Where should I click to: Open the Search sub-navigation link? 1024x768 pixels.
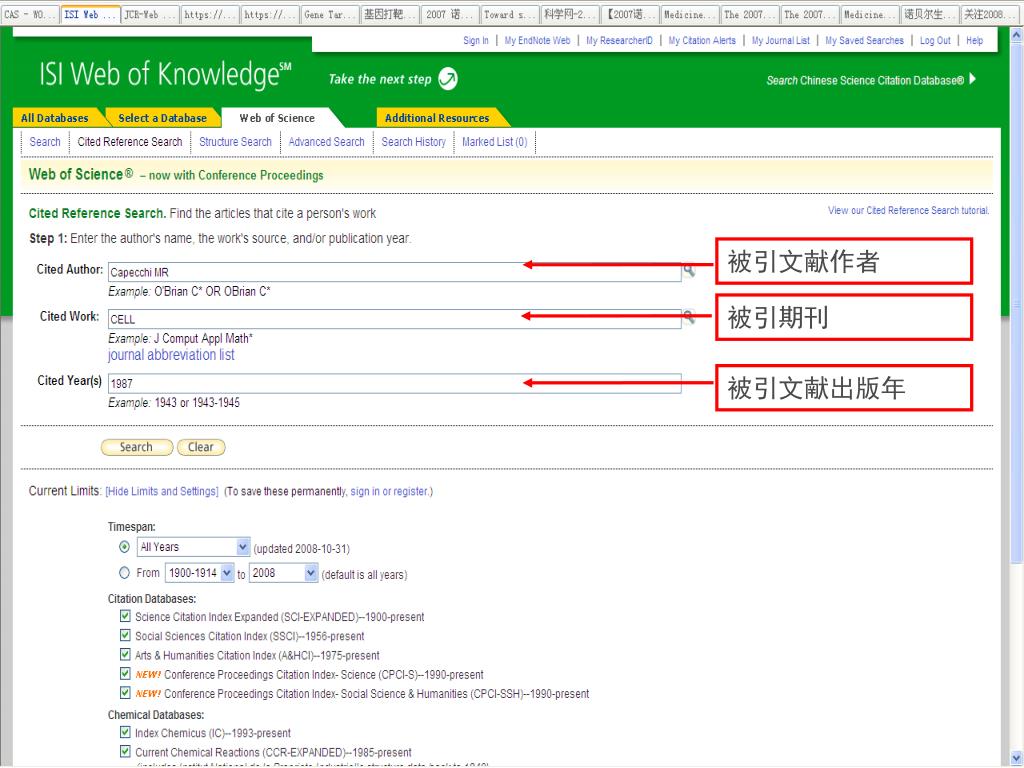tap(45, 142)
